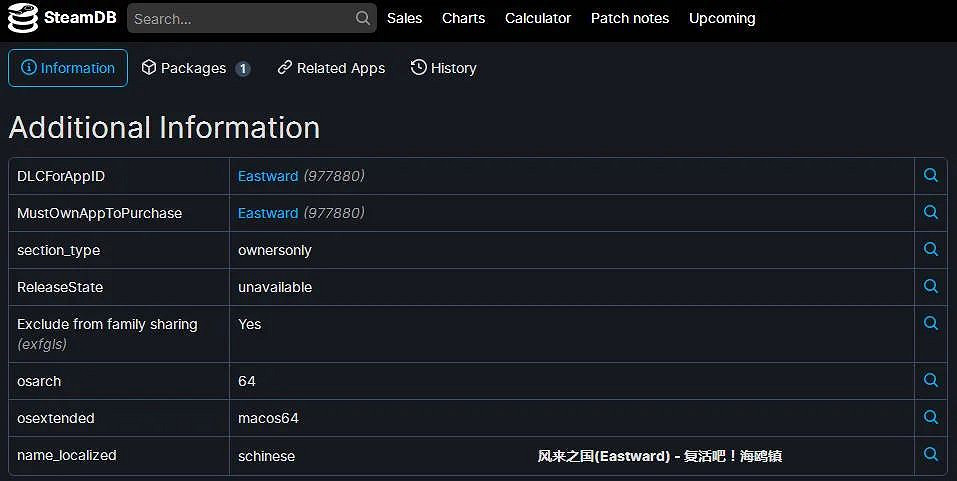
Task: Click search icon in name_localized row
Action: click(x=930, y=455)
